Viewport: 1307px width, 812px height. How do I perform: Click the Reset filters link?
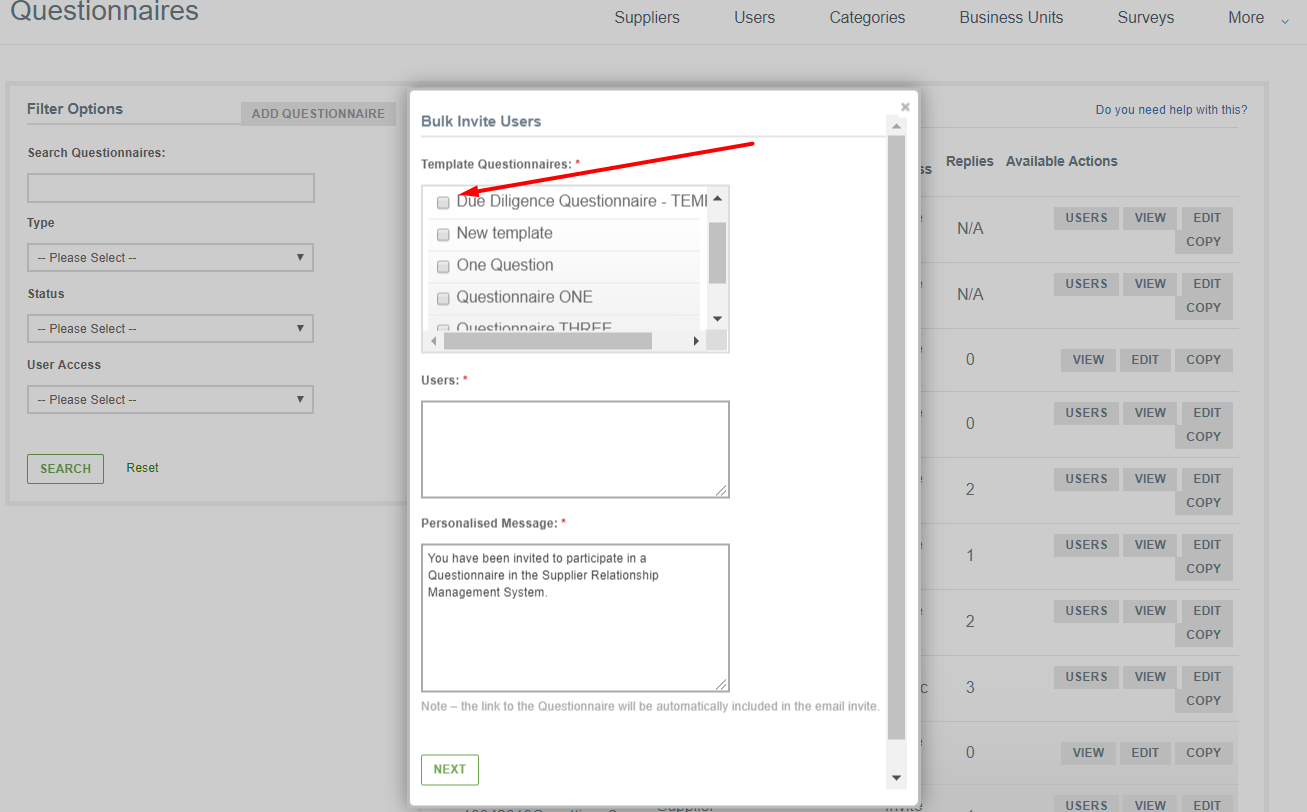(x=142, y=468)
